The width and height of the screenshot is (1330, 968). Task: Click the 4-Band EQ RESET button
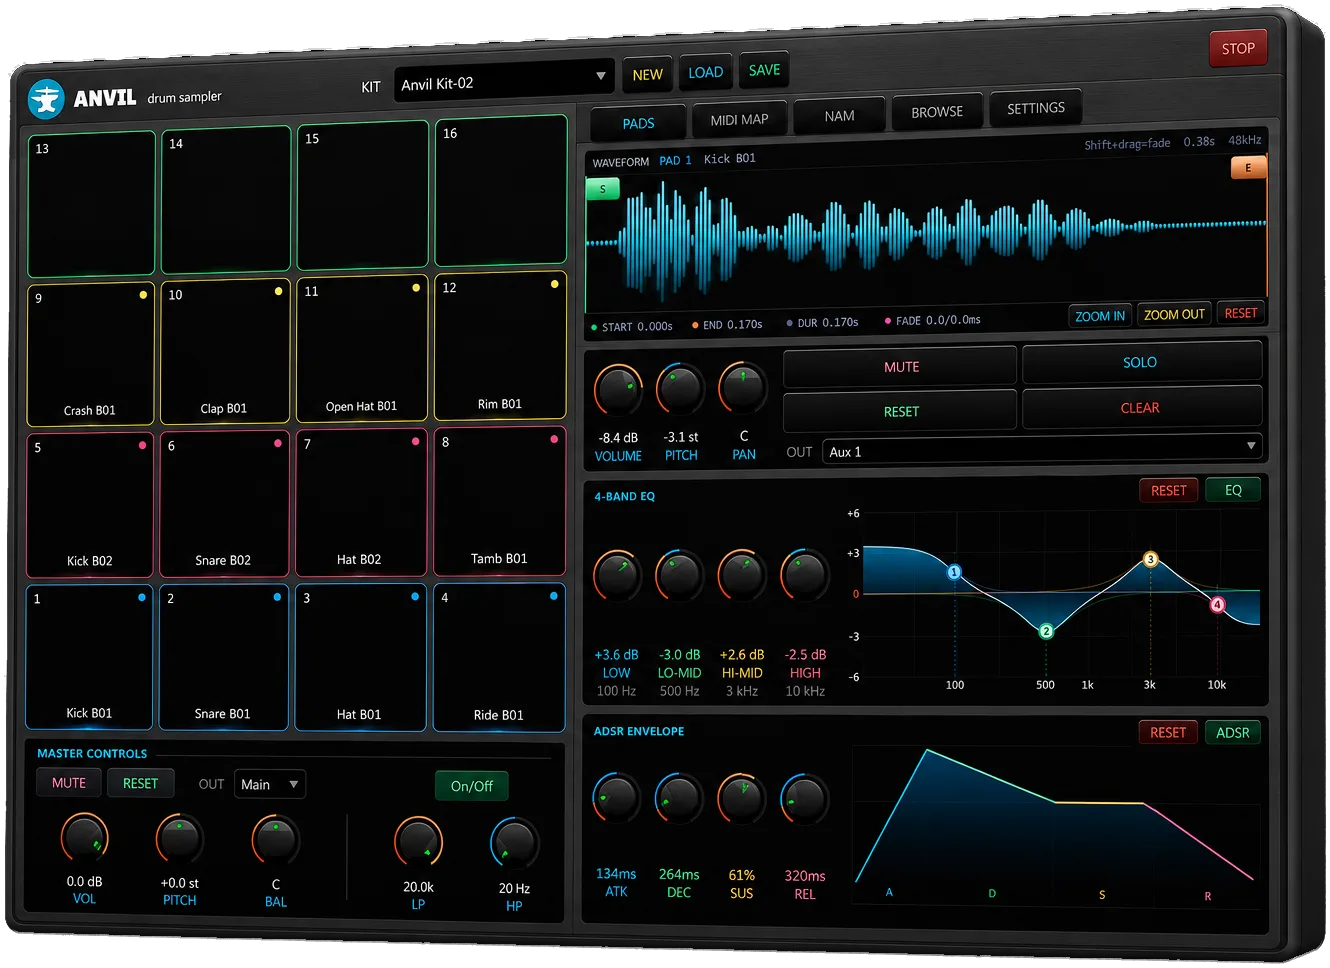pos(1168,490)
